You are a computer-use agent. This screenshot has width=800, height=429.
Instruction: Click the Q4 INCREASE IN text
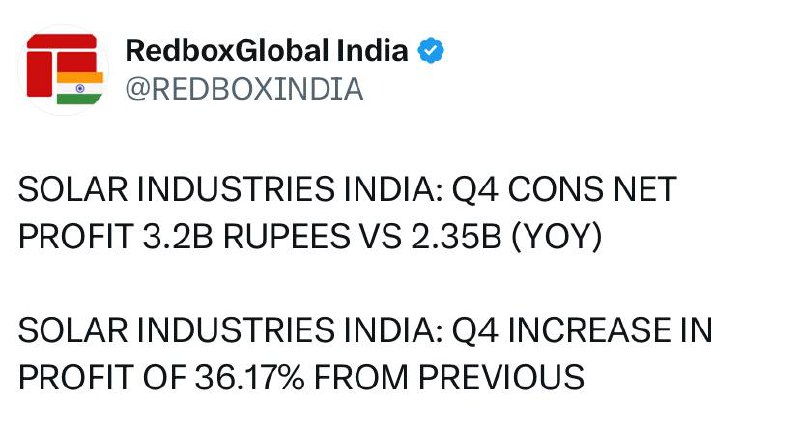[x=582, y=330]
